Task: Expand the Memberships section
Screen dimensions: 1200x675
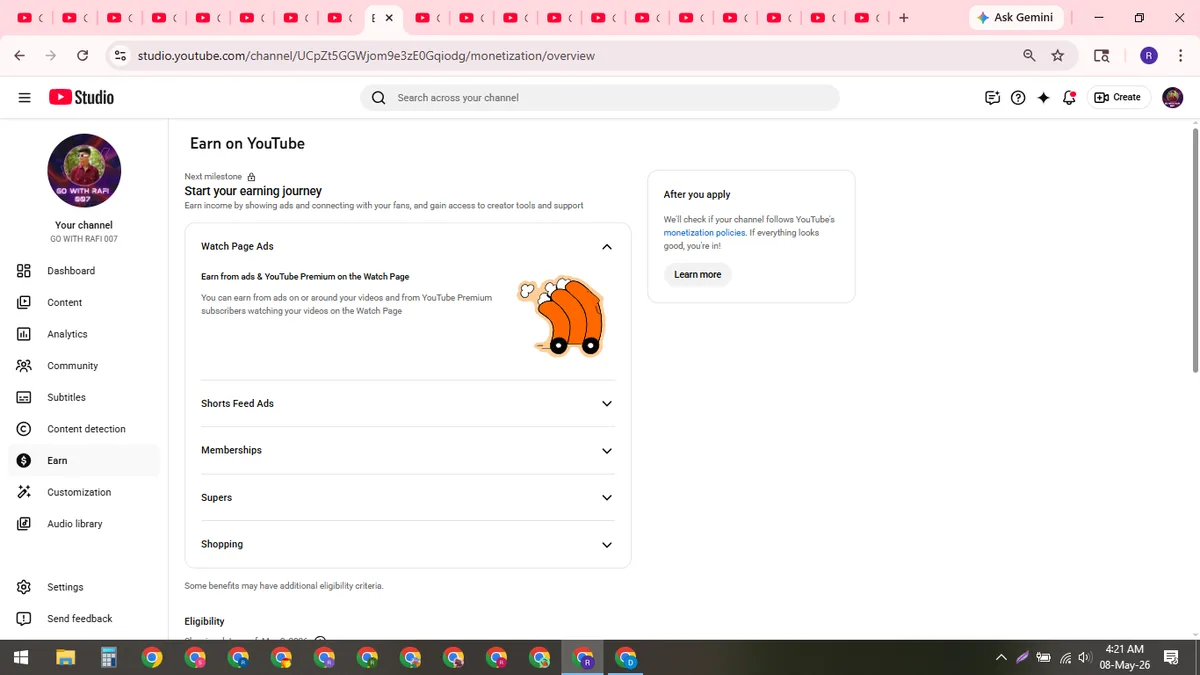Action: (607, 451)
